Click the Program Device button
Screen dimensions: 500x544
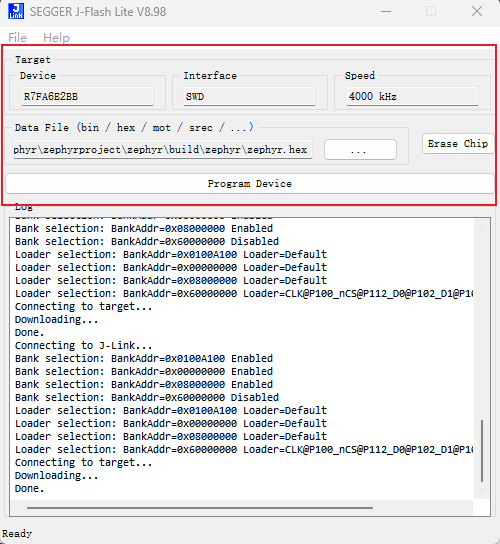click(250, 184)
